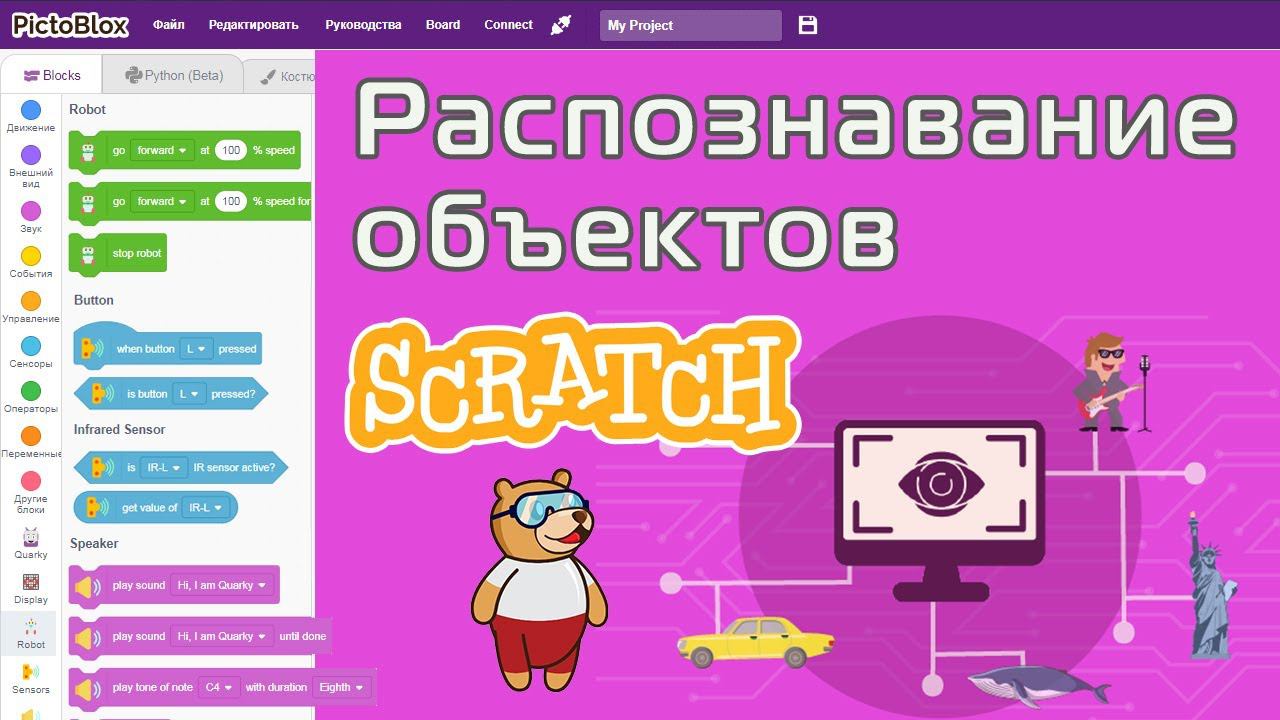Screen dimensions: 1280x720
Task: Click the 100 value in the 'speed for' block
Action: [230, 201]
